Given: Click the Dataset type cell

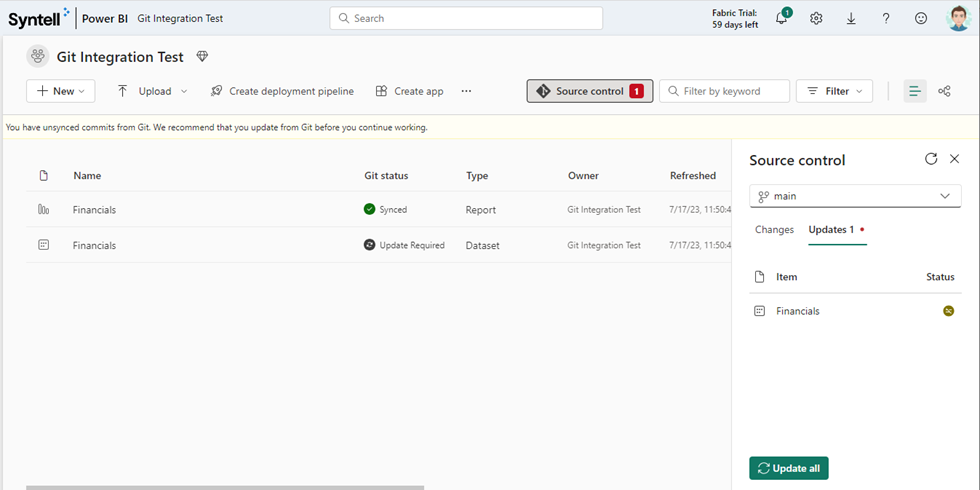Looking at the screenshot, I should click(x=482, y=246).
